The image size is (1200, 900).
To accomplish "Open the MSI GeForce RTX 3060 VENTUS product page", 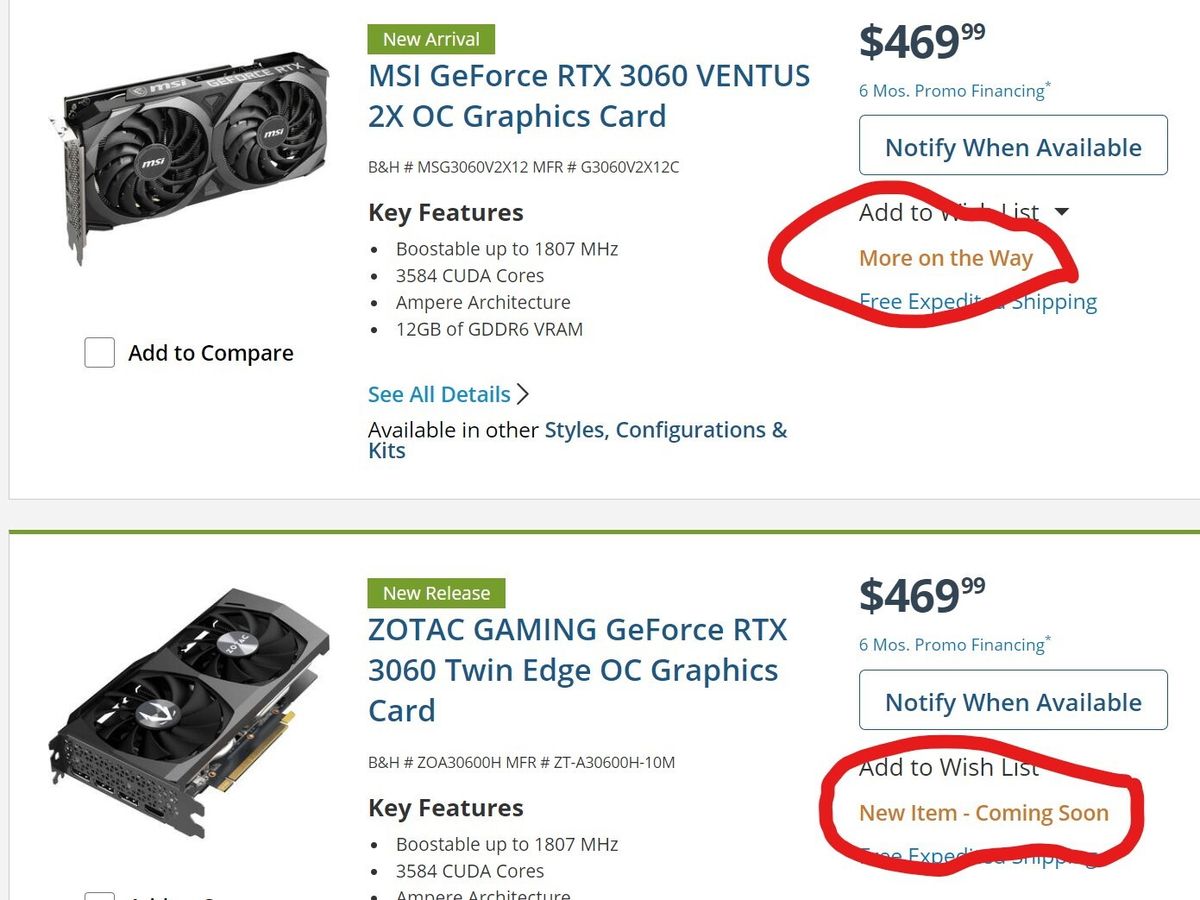I will click(x=590, y=95).
